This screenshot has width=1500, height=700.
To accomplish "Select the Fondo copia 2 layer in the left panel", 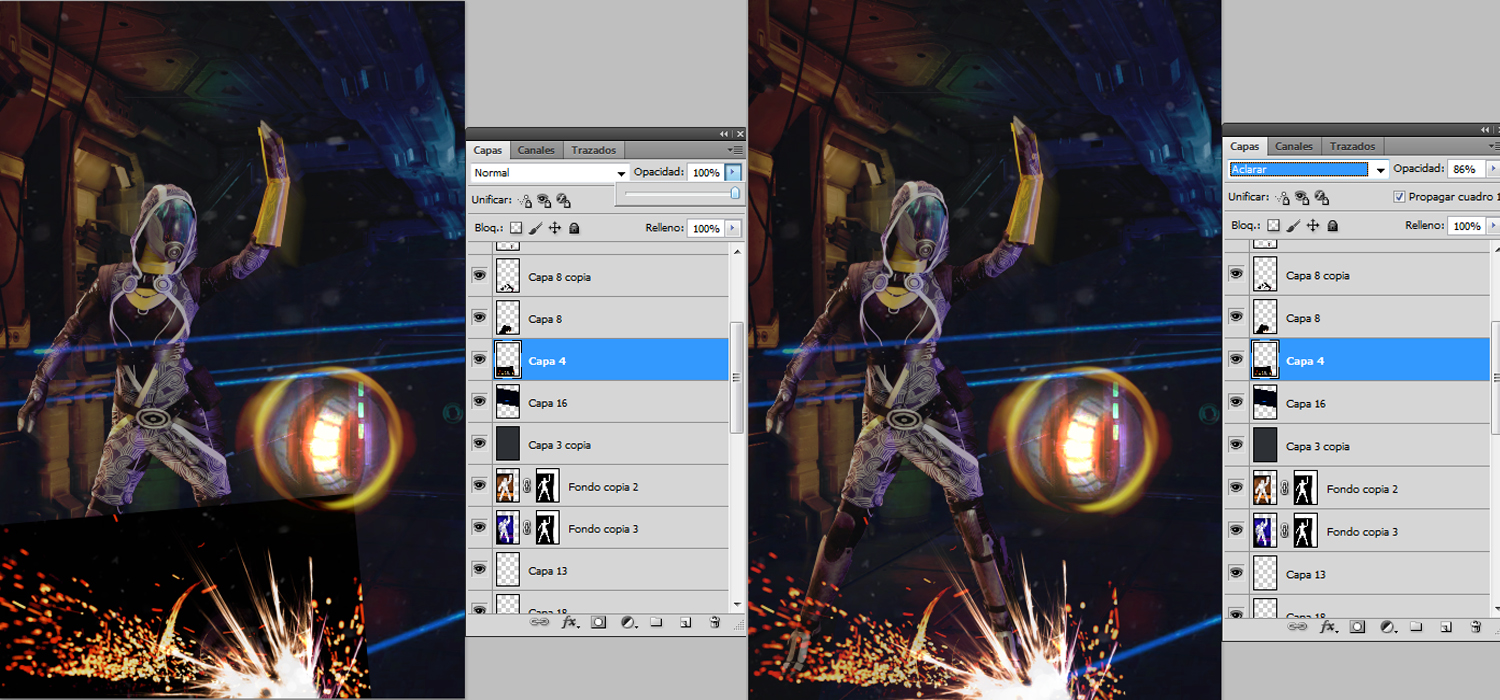I will tap(602, 487).
